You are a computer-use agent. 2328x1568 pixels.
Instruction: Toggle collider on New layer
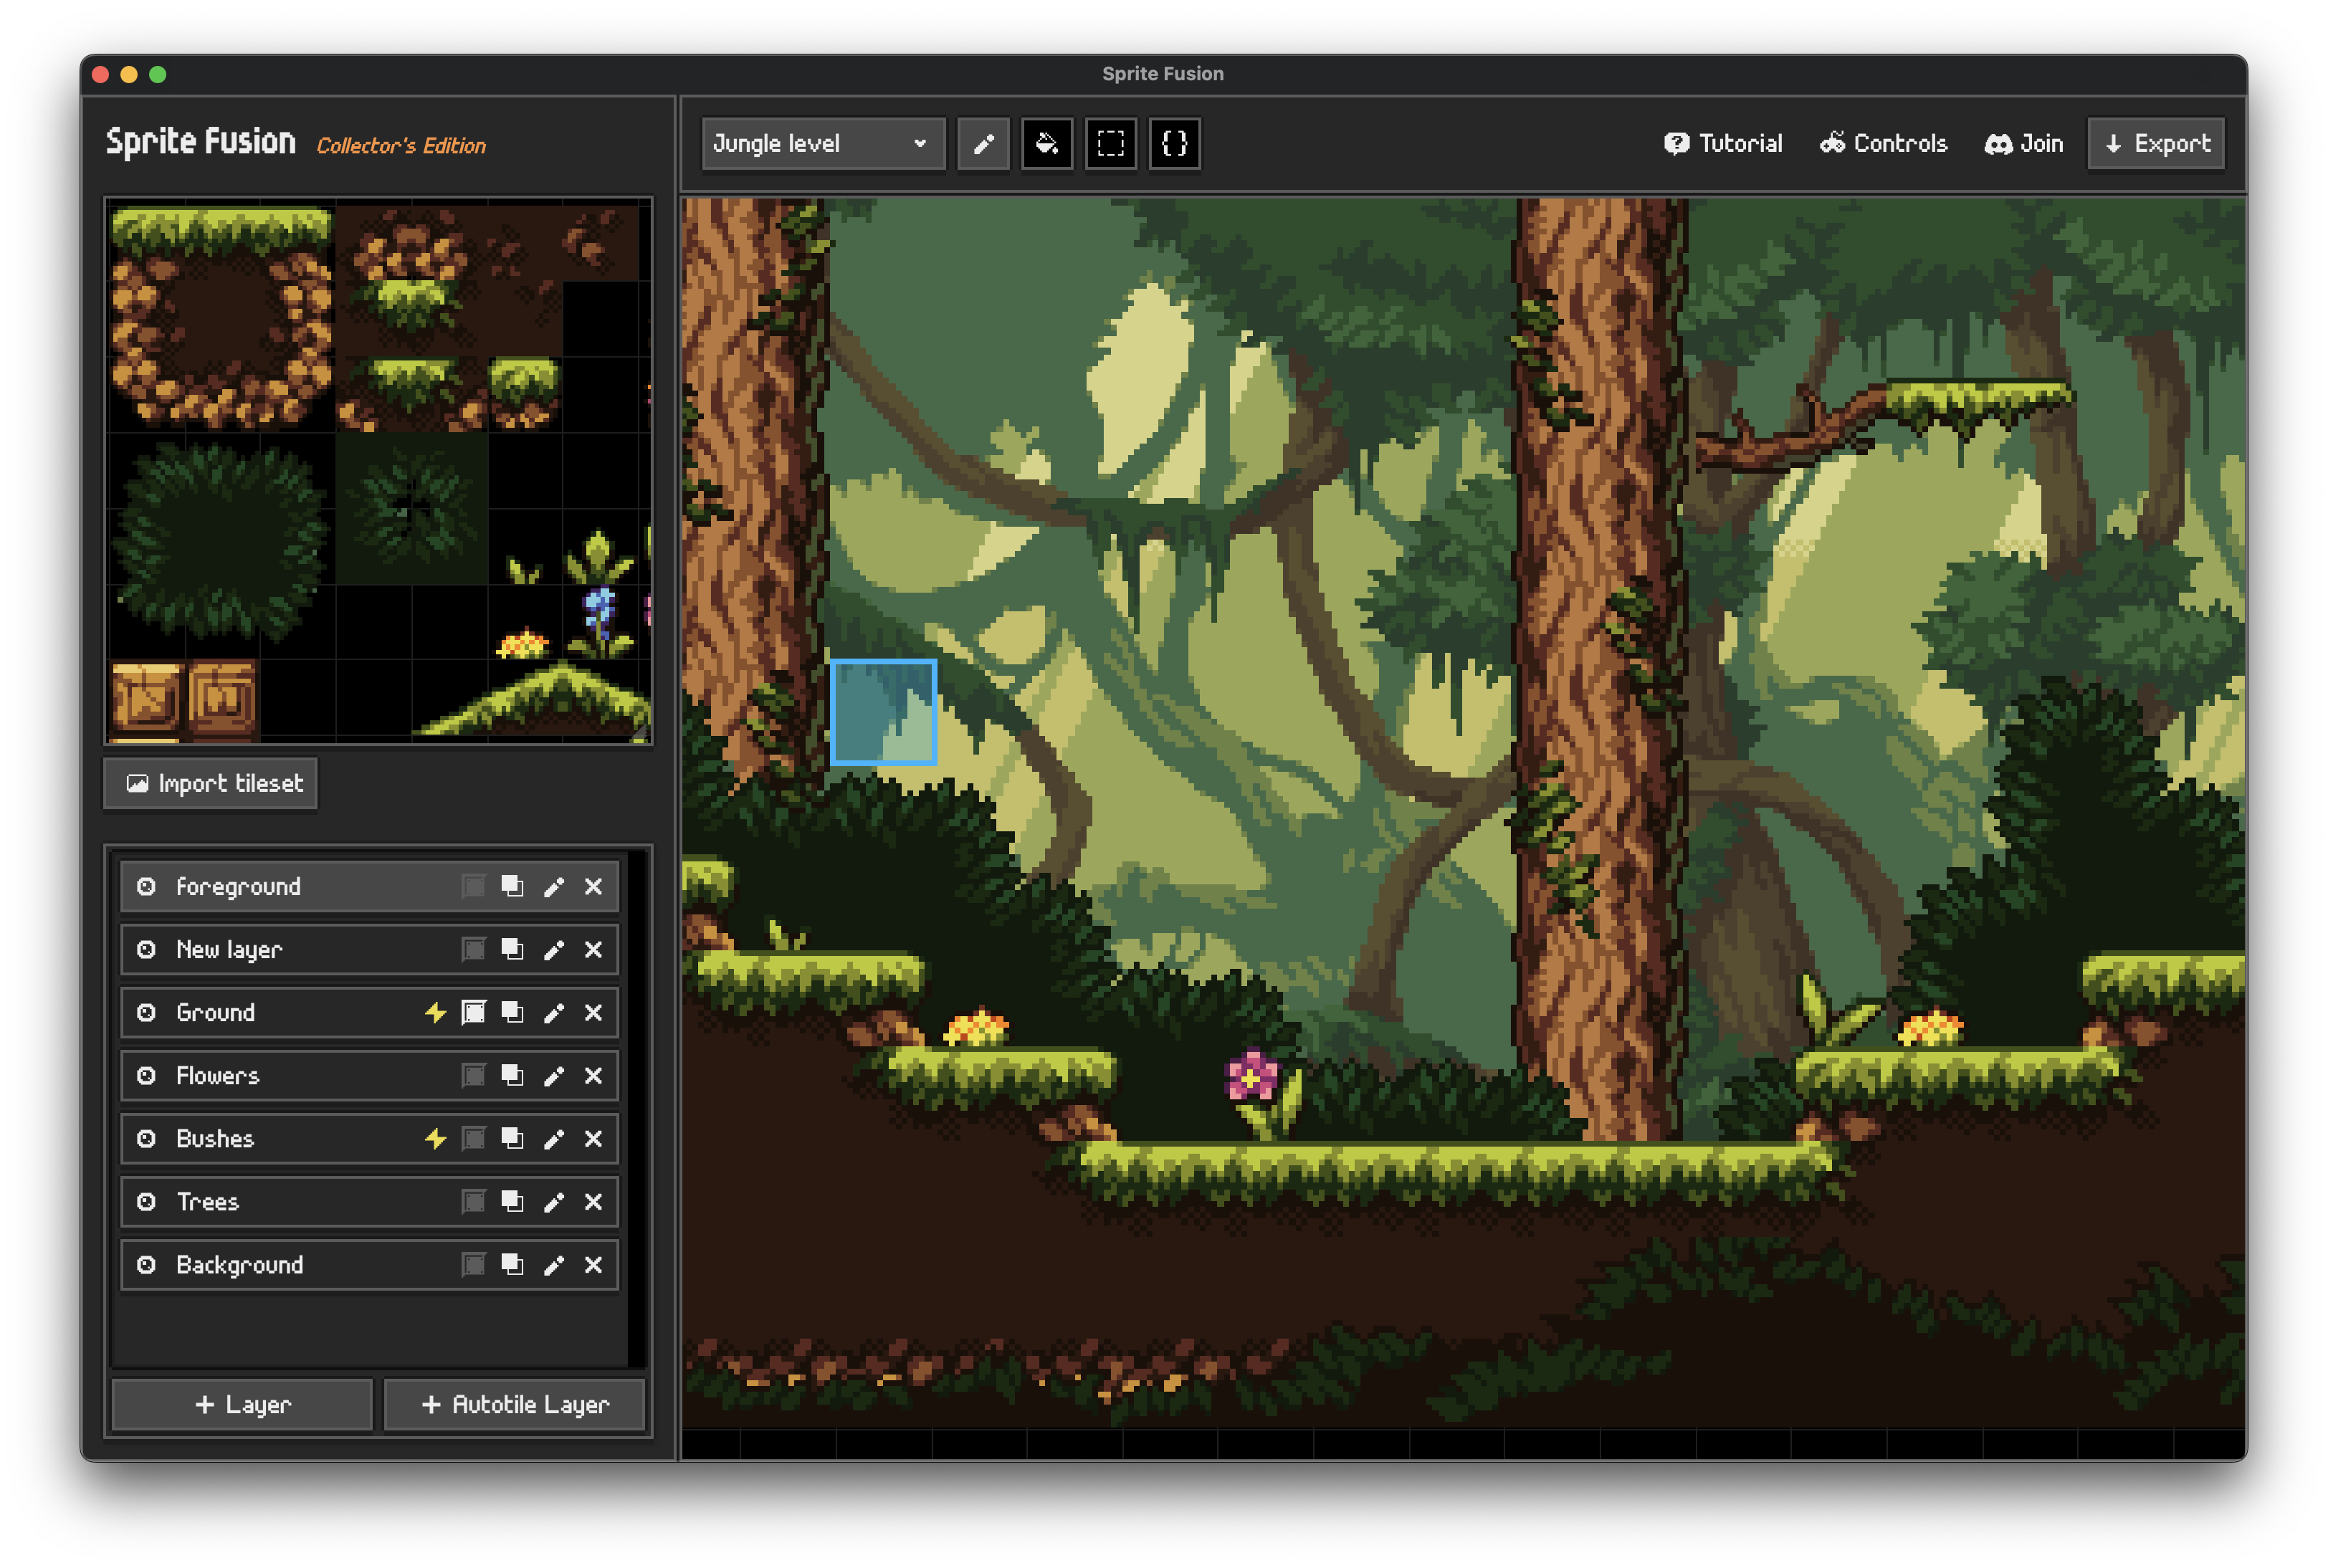[473, 950]
